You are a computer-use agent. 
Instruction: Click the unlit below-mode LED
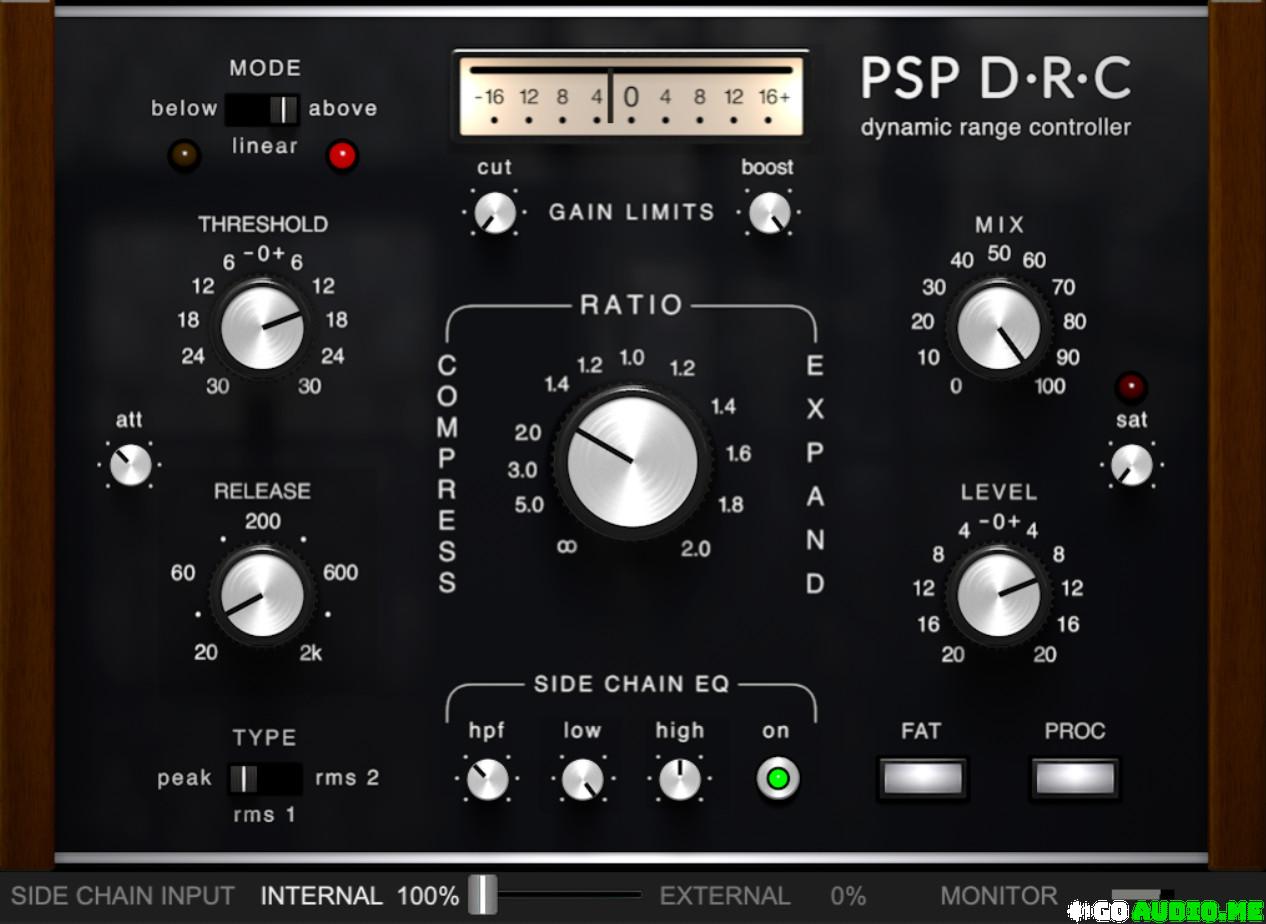184,155
